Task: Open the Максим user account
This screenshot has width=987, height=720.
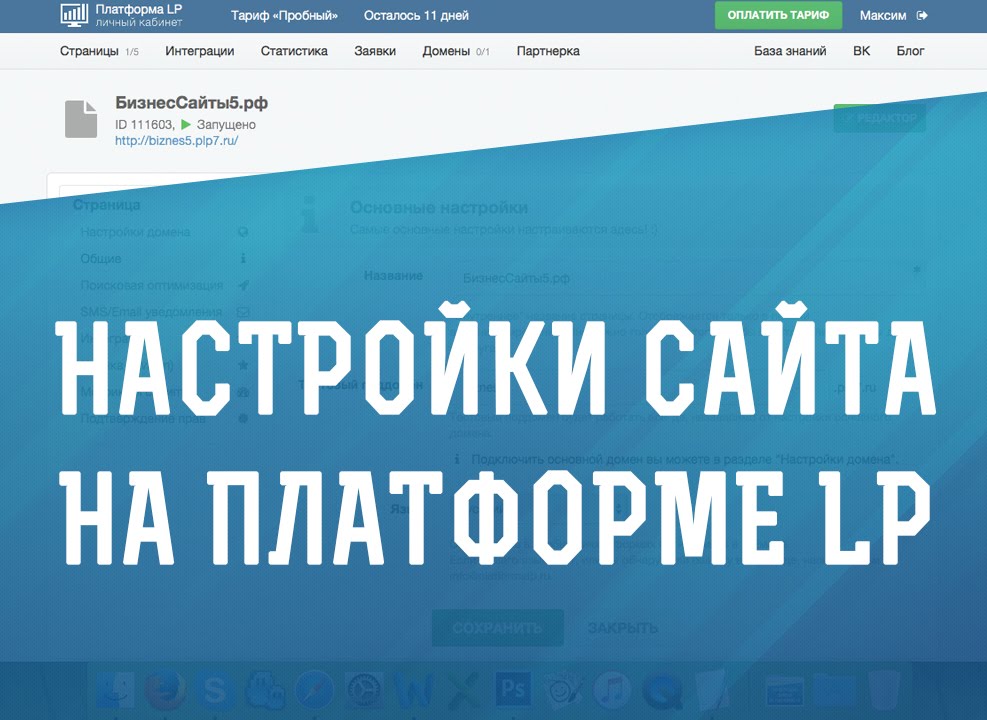Action: pos(883,15)
